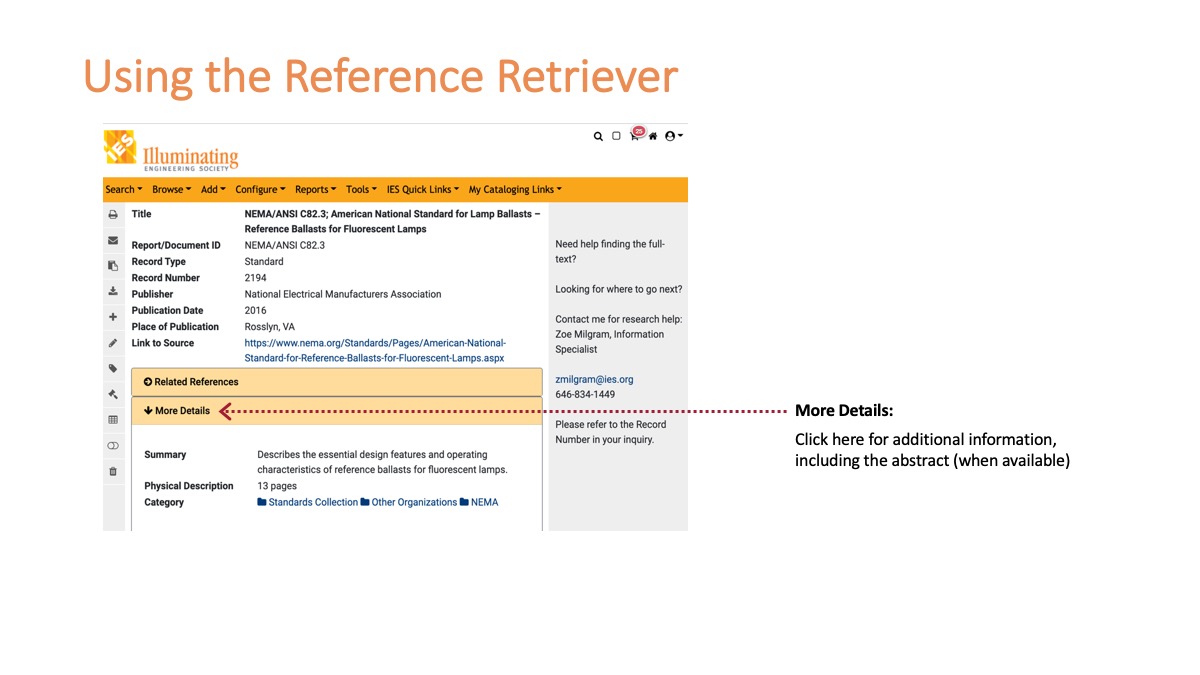The image size is (1200, 675).
Task: Select the place of publication Rosslyn, VA
Action: pyautogui.click(x=271, y=327)
